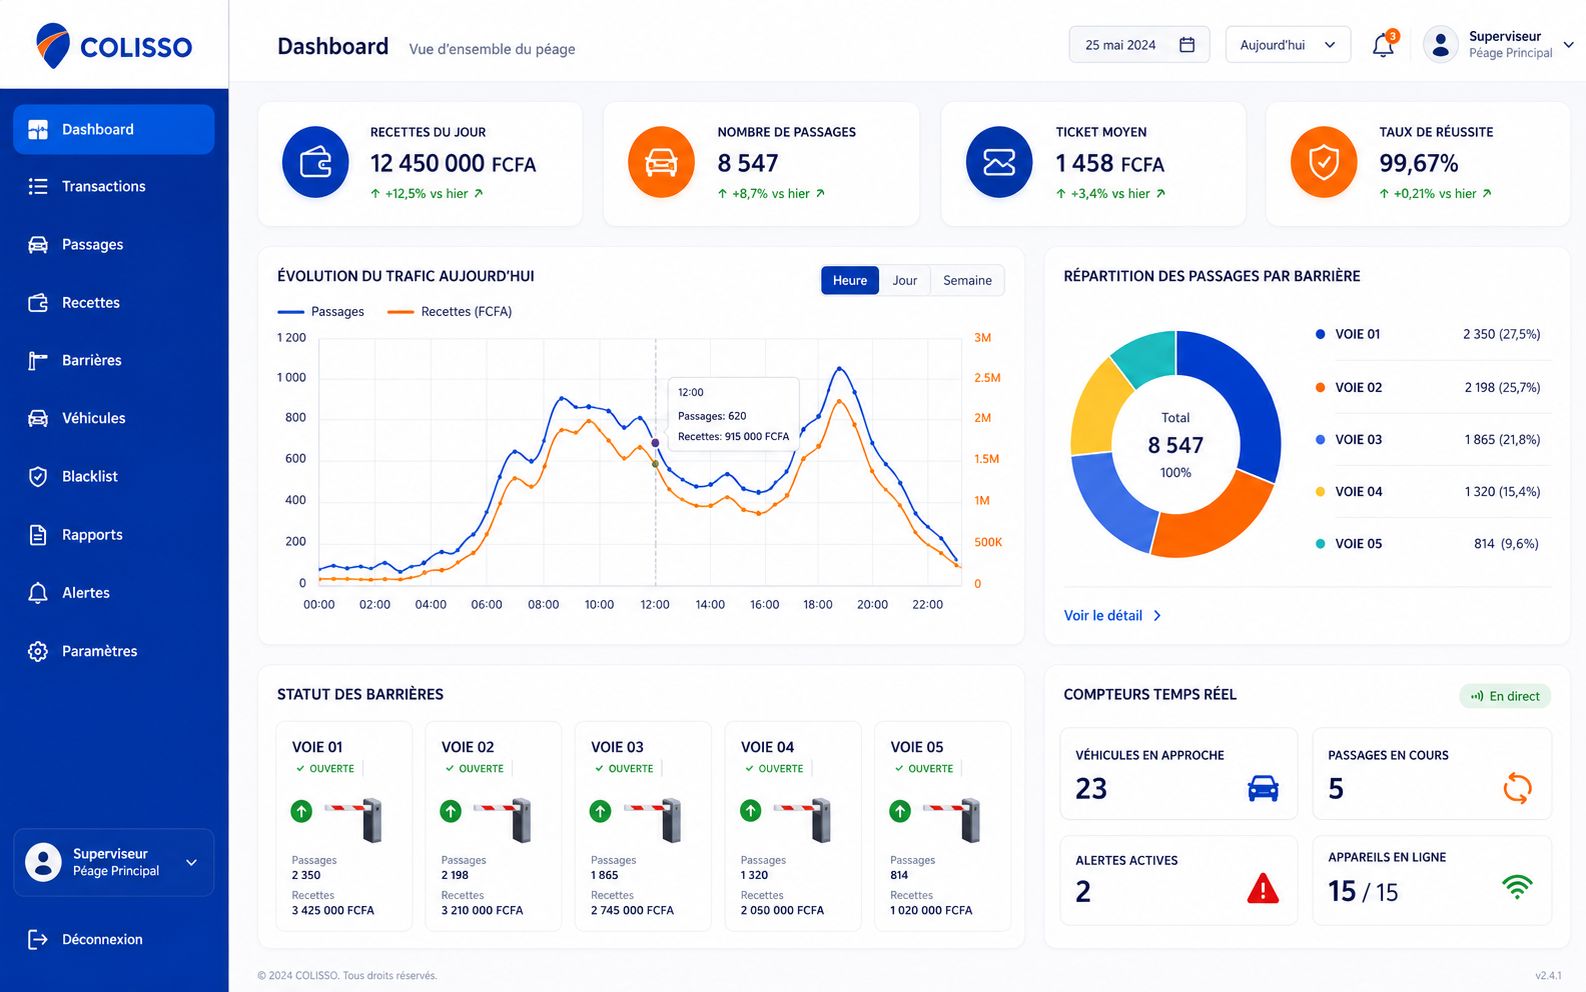Viewport: 1586px width, 992px height.
Task: Click the green arrow on VOIE 03 barrier
Action: (600, 811)
